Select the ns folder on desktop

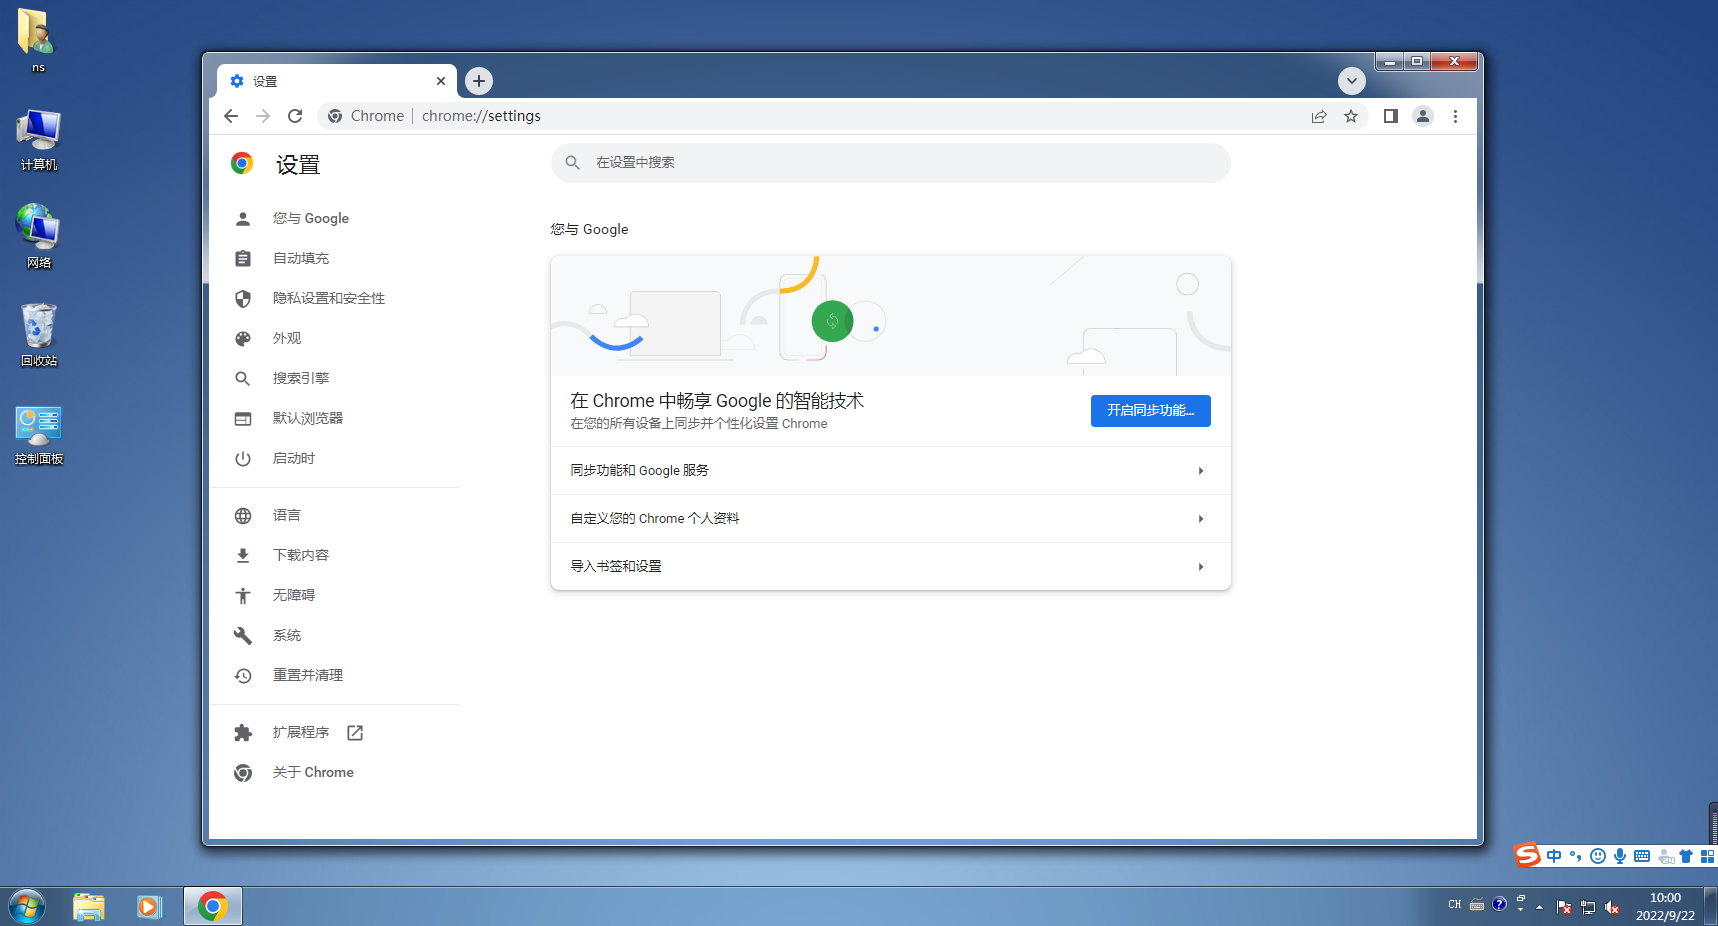pyautogui.click(x=37, y=40)
